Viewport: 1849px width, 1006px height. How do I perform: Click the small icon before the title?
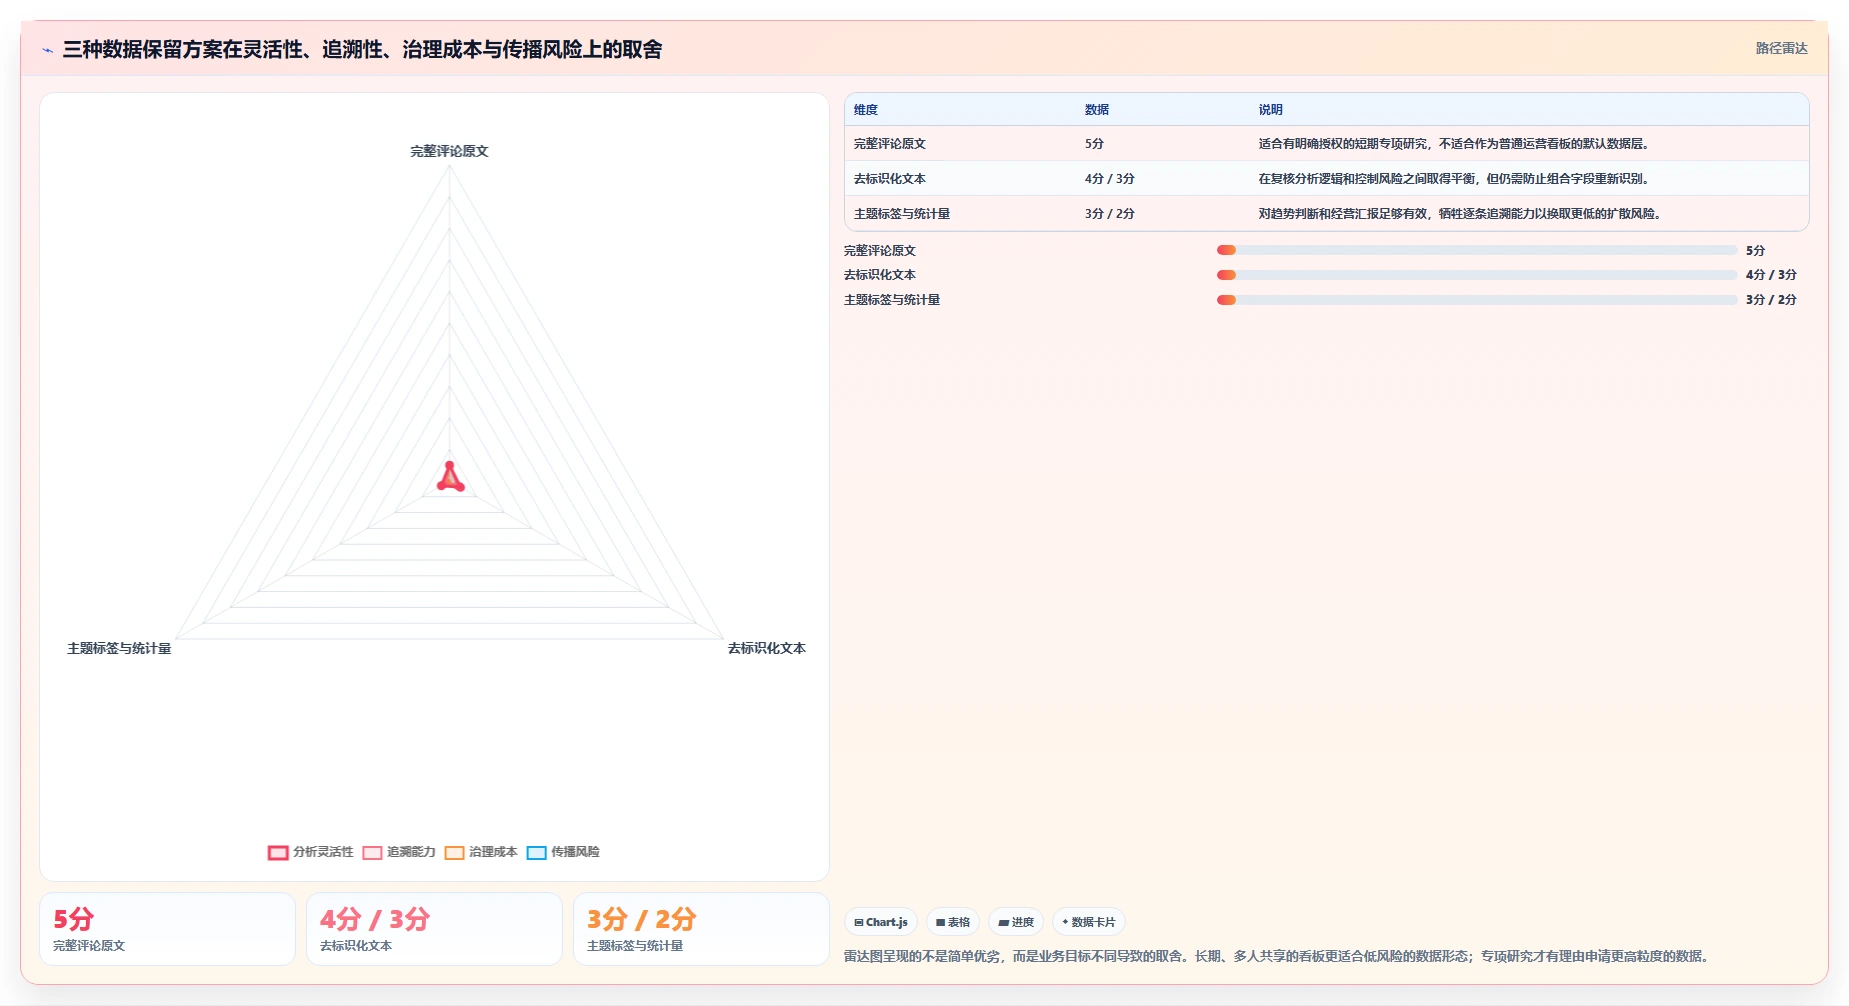[x=47, y=50]
